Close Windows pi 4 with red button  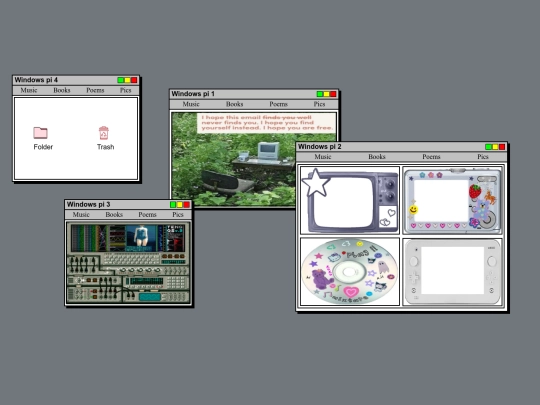(134, 80)
